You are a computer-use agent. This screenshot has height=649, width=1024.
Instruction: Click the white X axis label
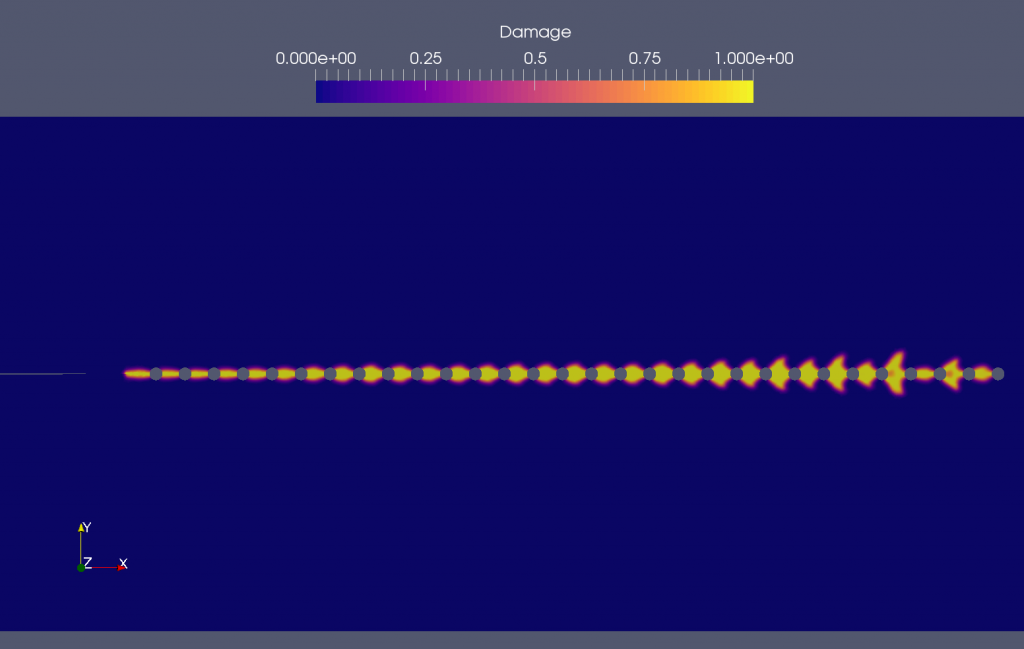123,563
